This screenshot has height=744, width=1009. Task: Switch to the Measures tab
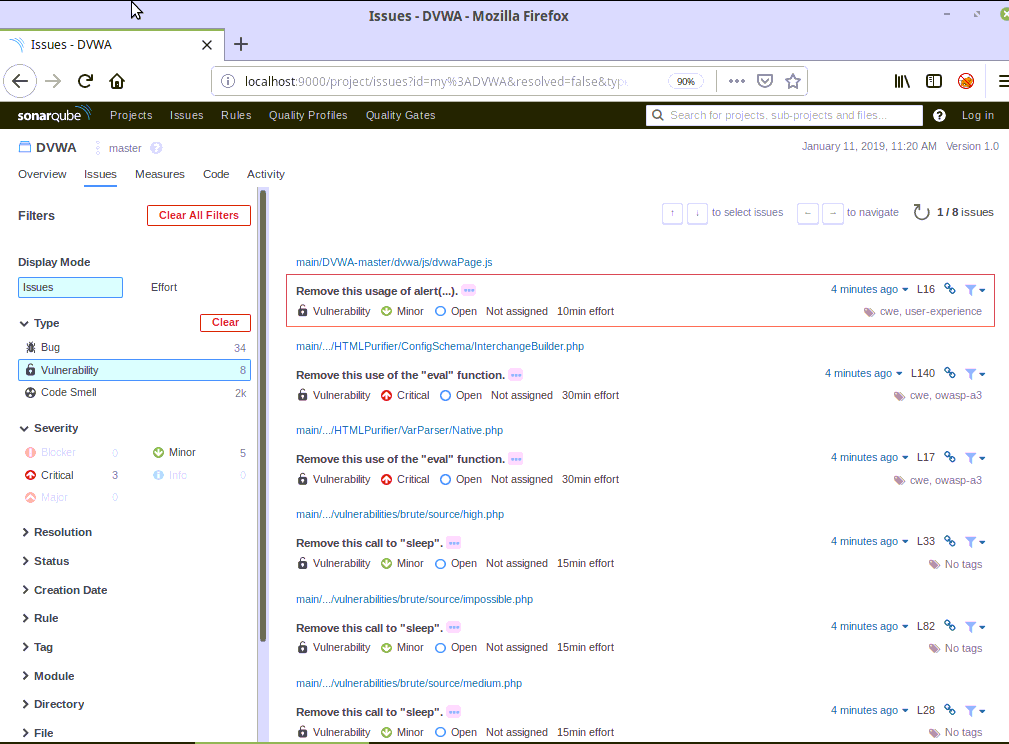pyautogui.click(x=160, y=174)
